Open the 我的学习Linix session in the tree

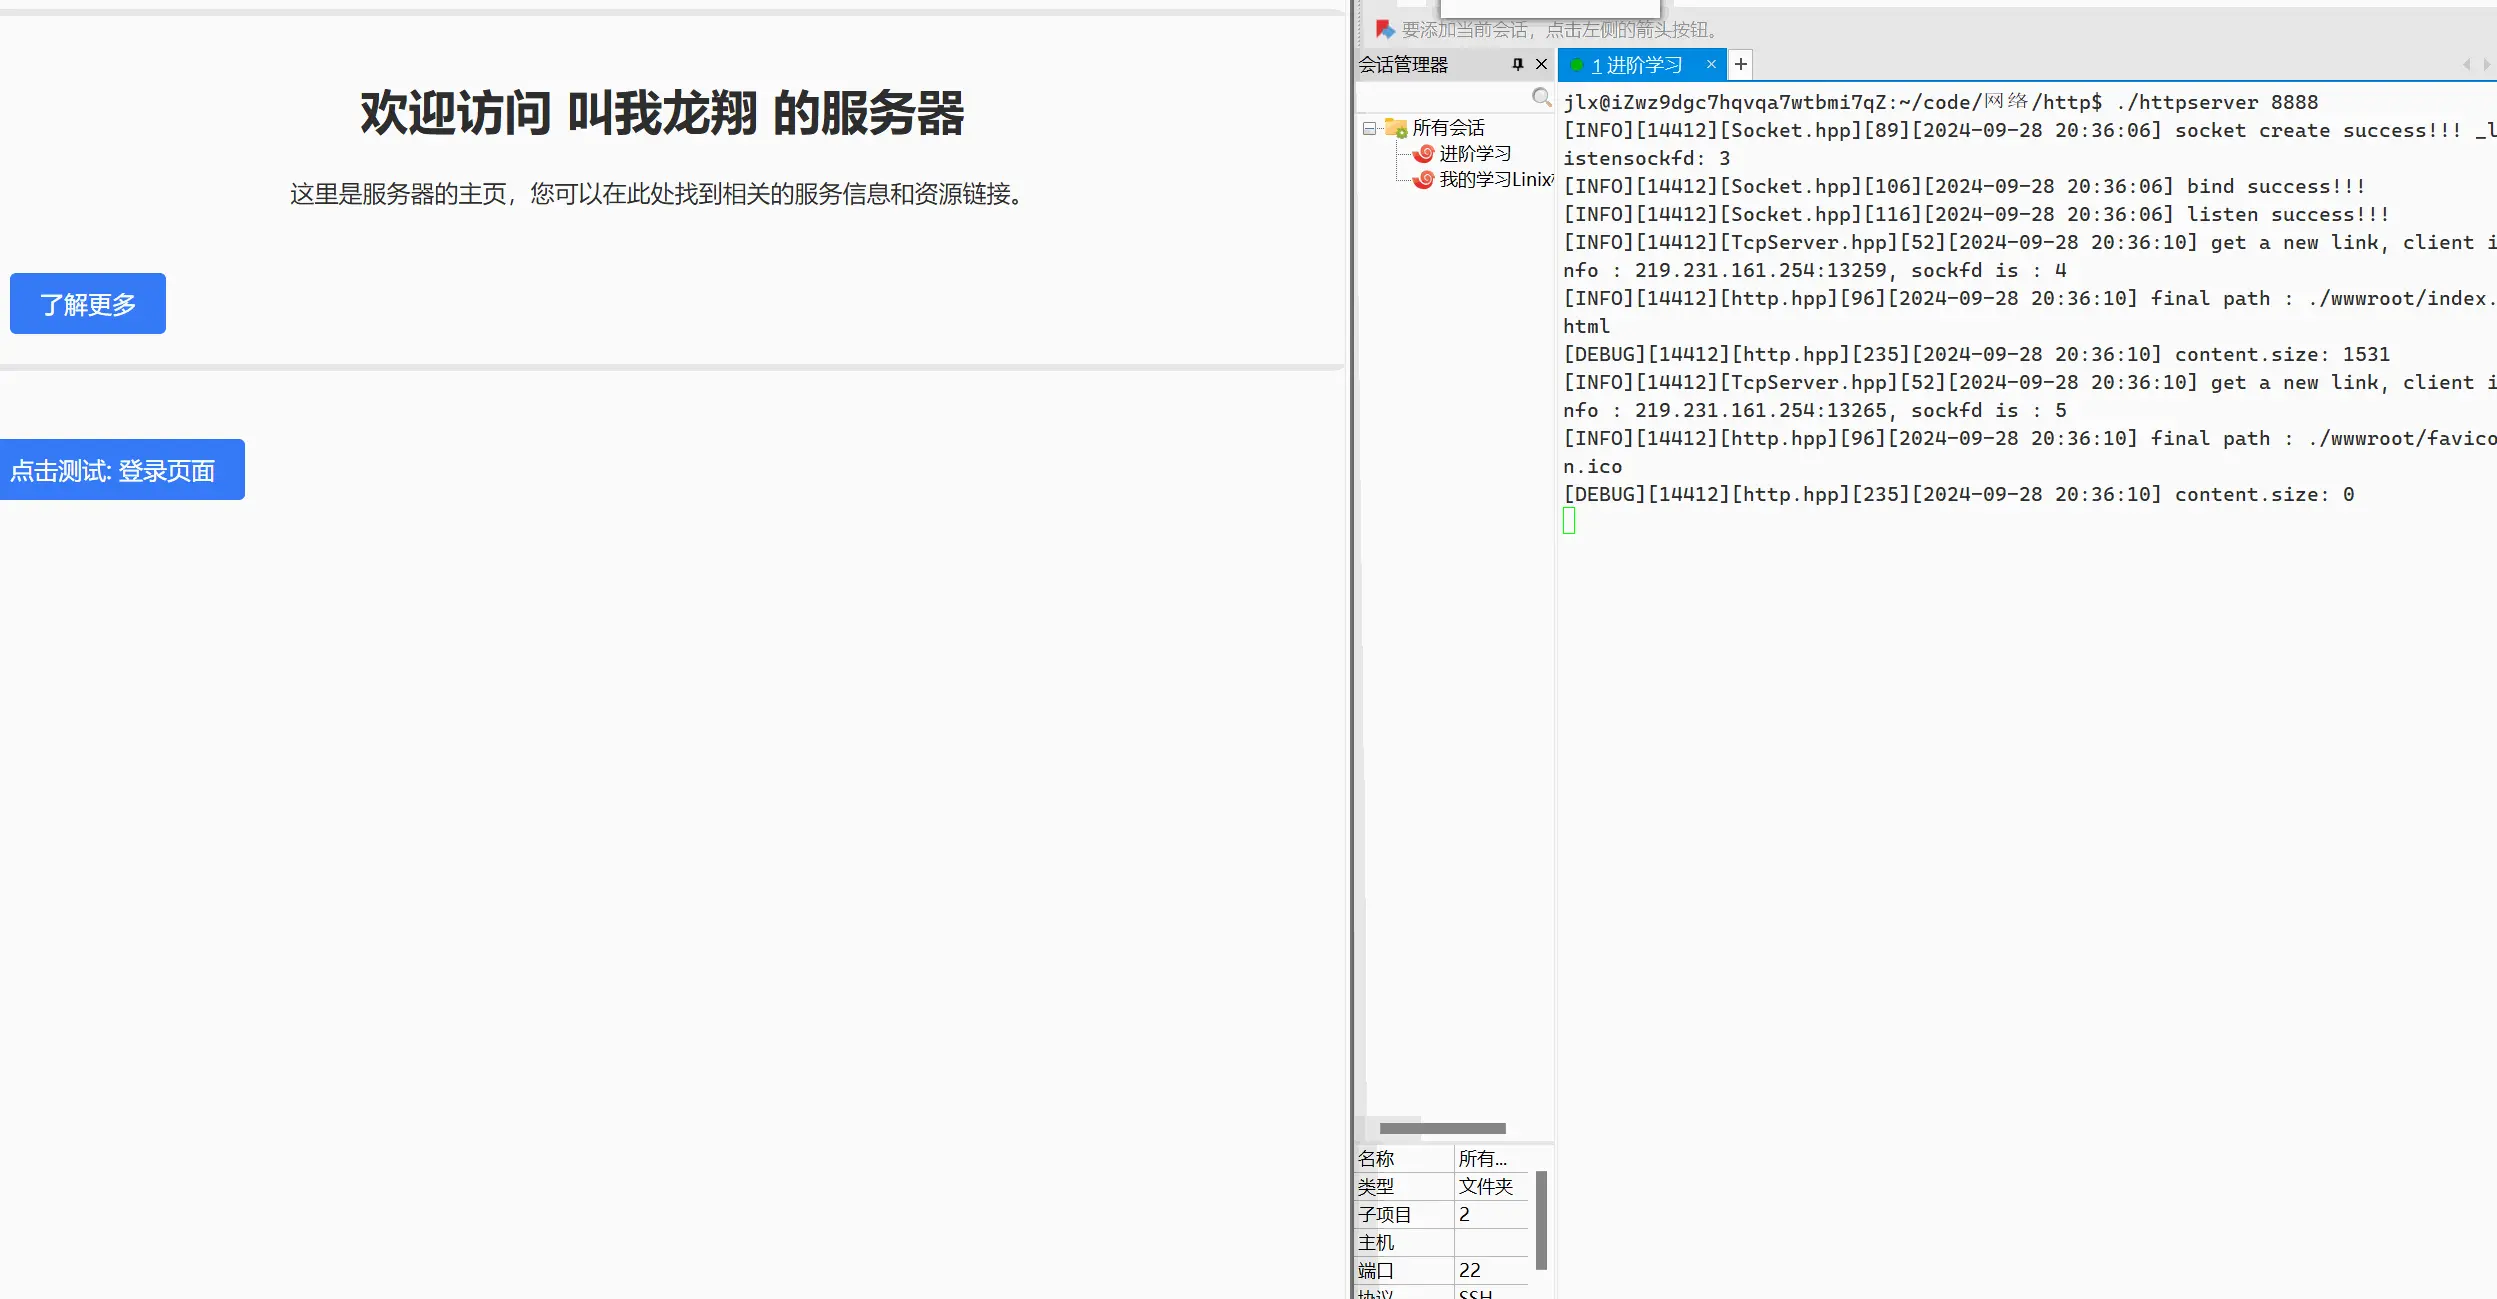[x=1496, y=180]
